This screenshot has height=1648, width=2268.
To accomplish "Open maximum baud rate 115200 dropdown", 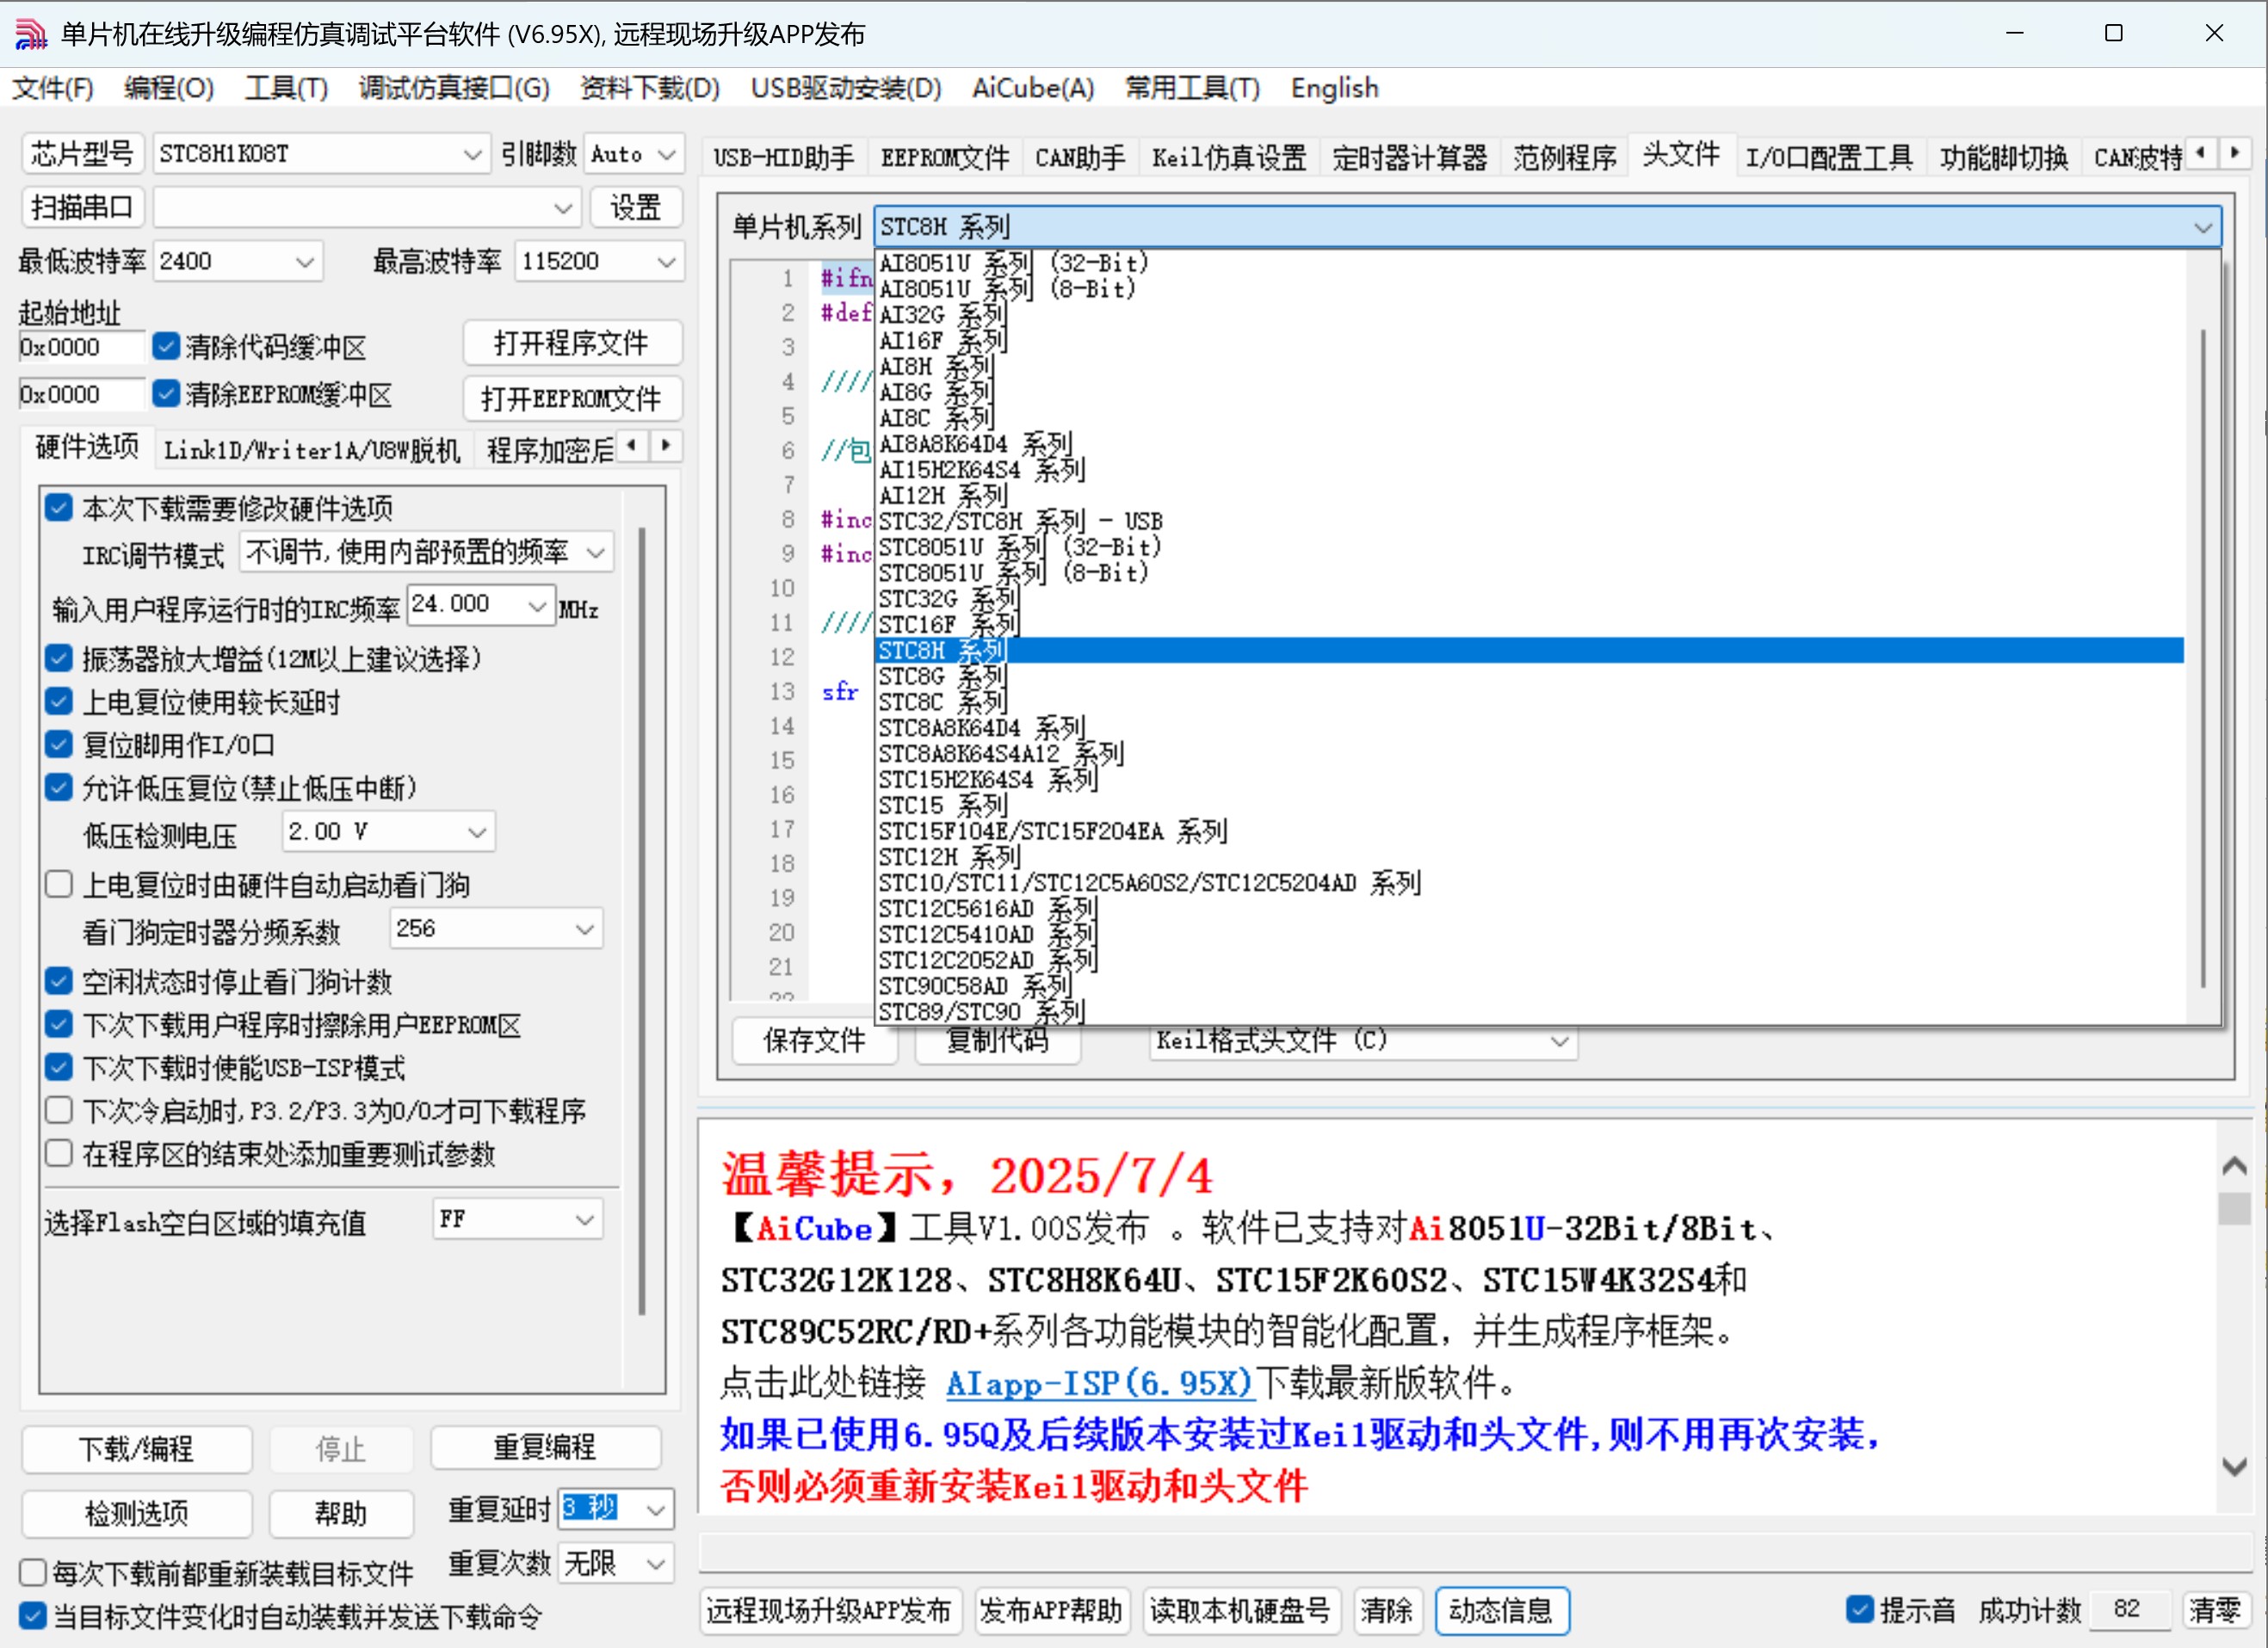I will point(599,261).
